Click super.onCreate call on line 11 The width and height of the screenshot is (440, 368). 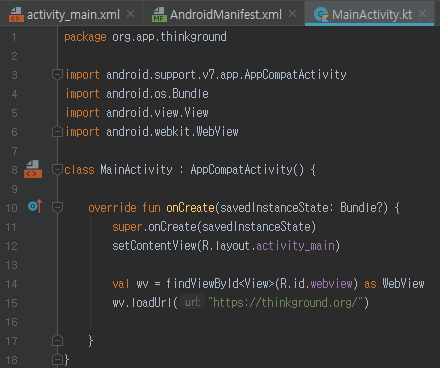pos(214,227)
